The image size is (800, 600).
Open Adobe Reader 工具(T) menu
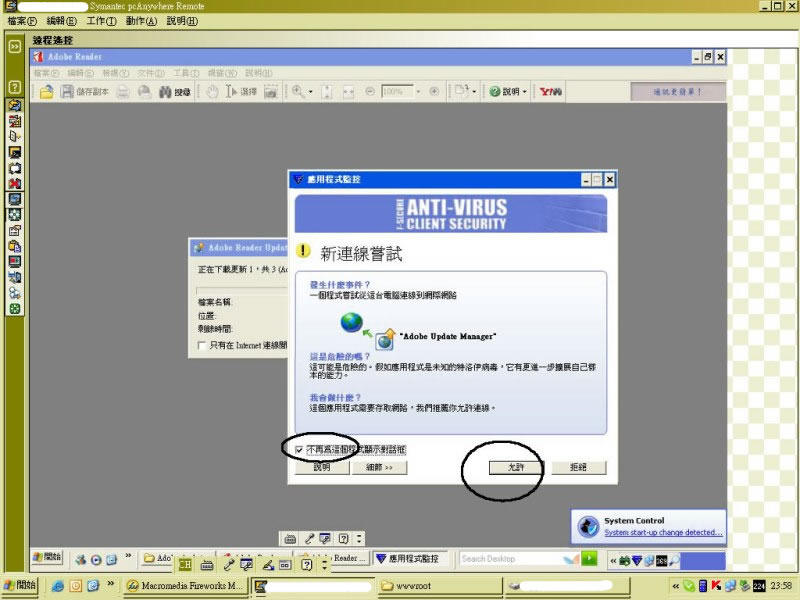tap(186, 73)
